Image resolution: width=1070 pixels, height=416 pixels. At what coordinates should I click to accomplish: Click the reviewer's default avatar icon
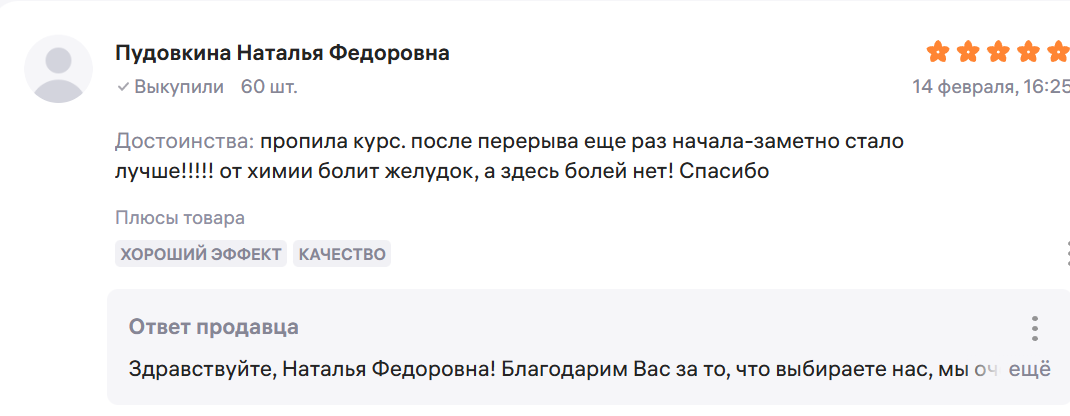(59, 69)
